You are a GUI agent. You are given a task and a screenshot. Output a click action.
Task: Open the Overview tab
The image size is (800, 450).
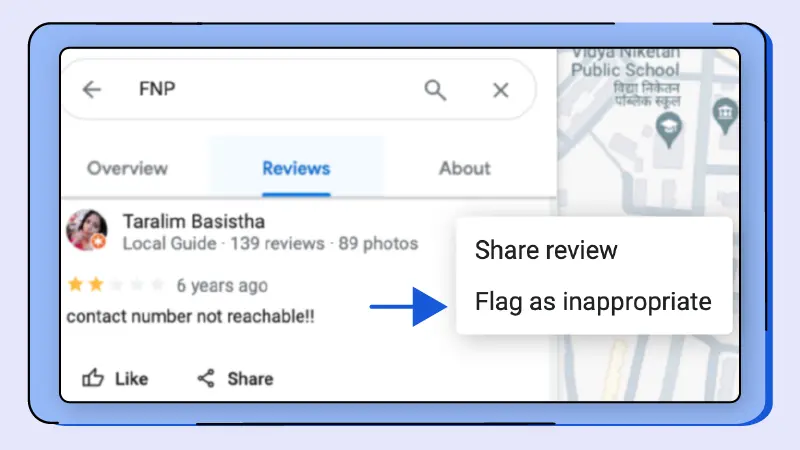pos(127,168)
